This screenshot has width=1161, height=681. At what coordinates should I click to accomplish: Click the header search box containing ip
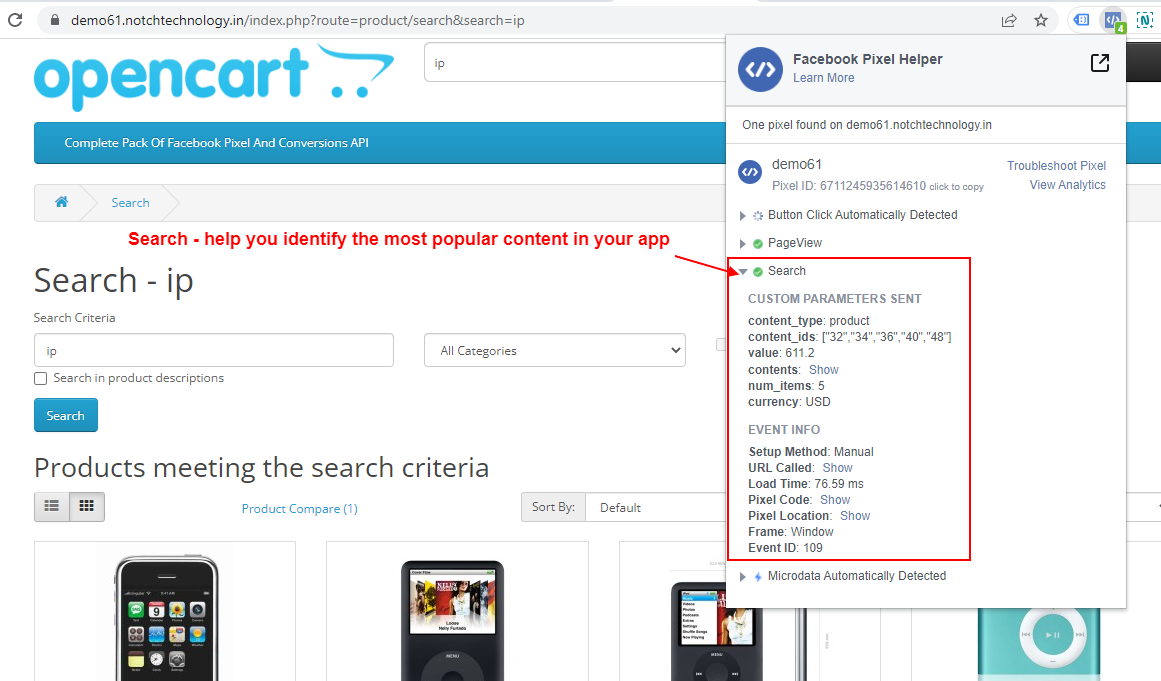point(575,63)
